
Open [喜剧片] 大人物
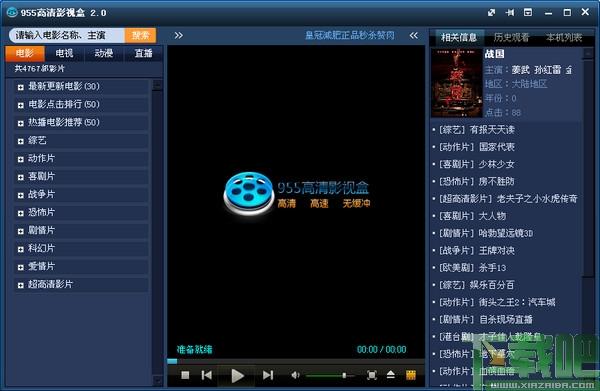pos(472,216)
